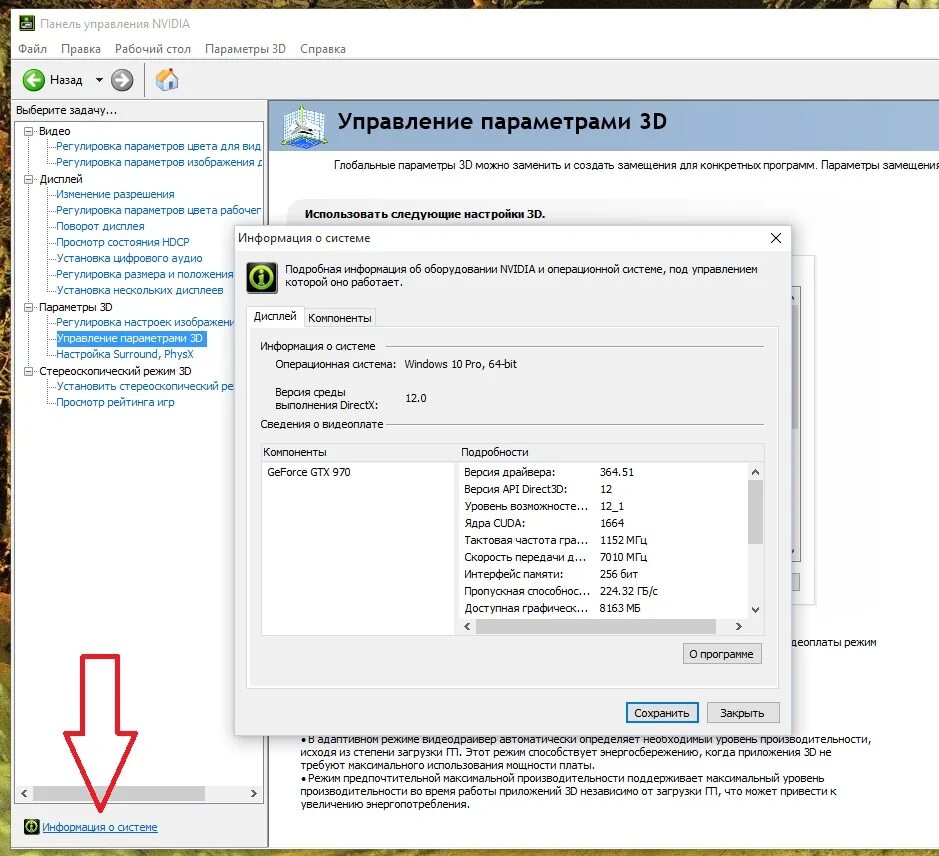Click the Закрыть button
The height and width of the screenshot is (856, 939).
coord(743,713)
